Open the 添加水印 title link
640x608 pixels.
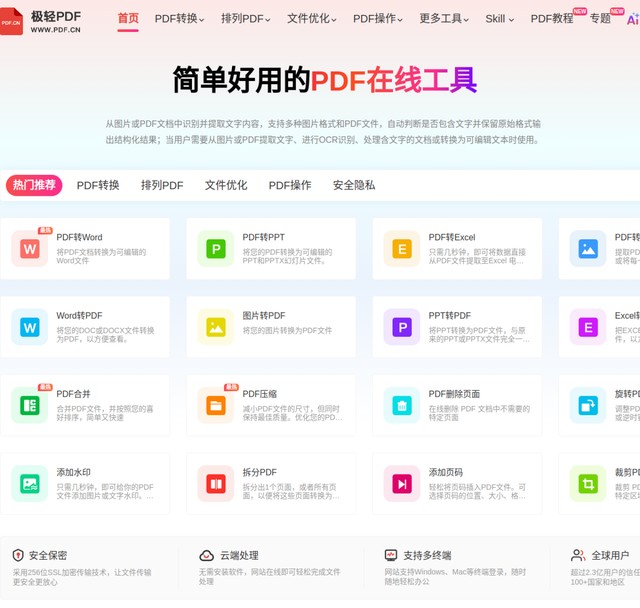click(x=73, y=472)
